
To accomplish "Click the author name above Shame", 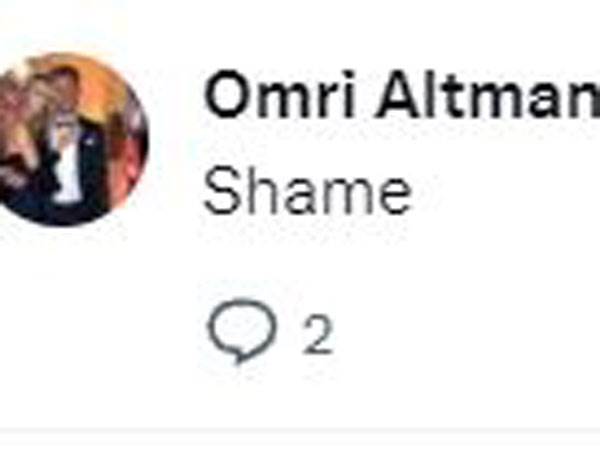I will (400, 97).
